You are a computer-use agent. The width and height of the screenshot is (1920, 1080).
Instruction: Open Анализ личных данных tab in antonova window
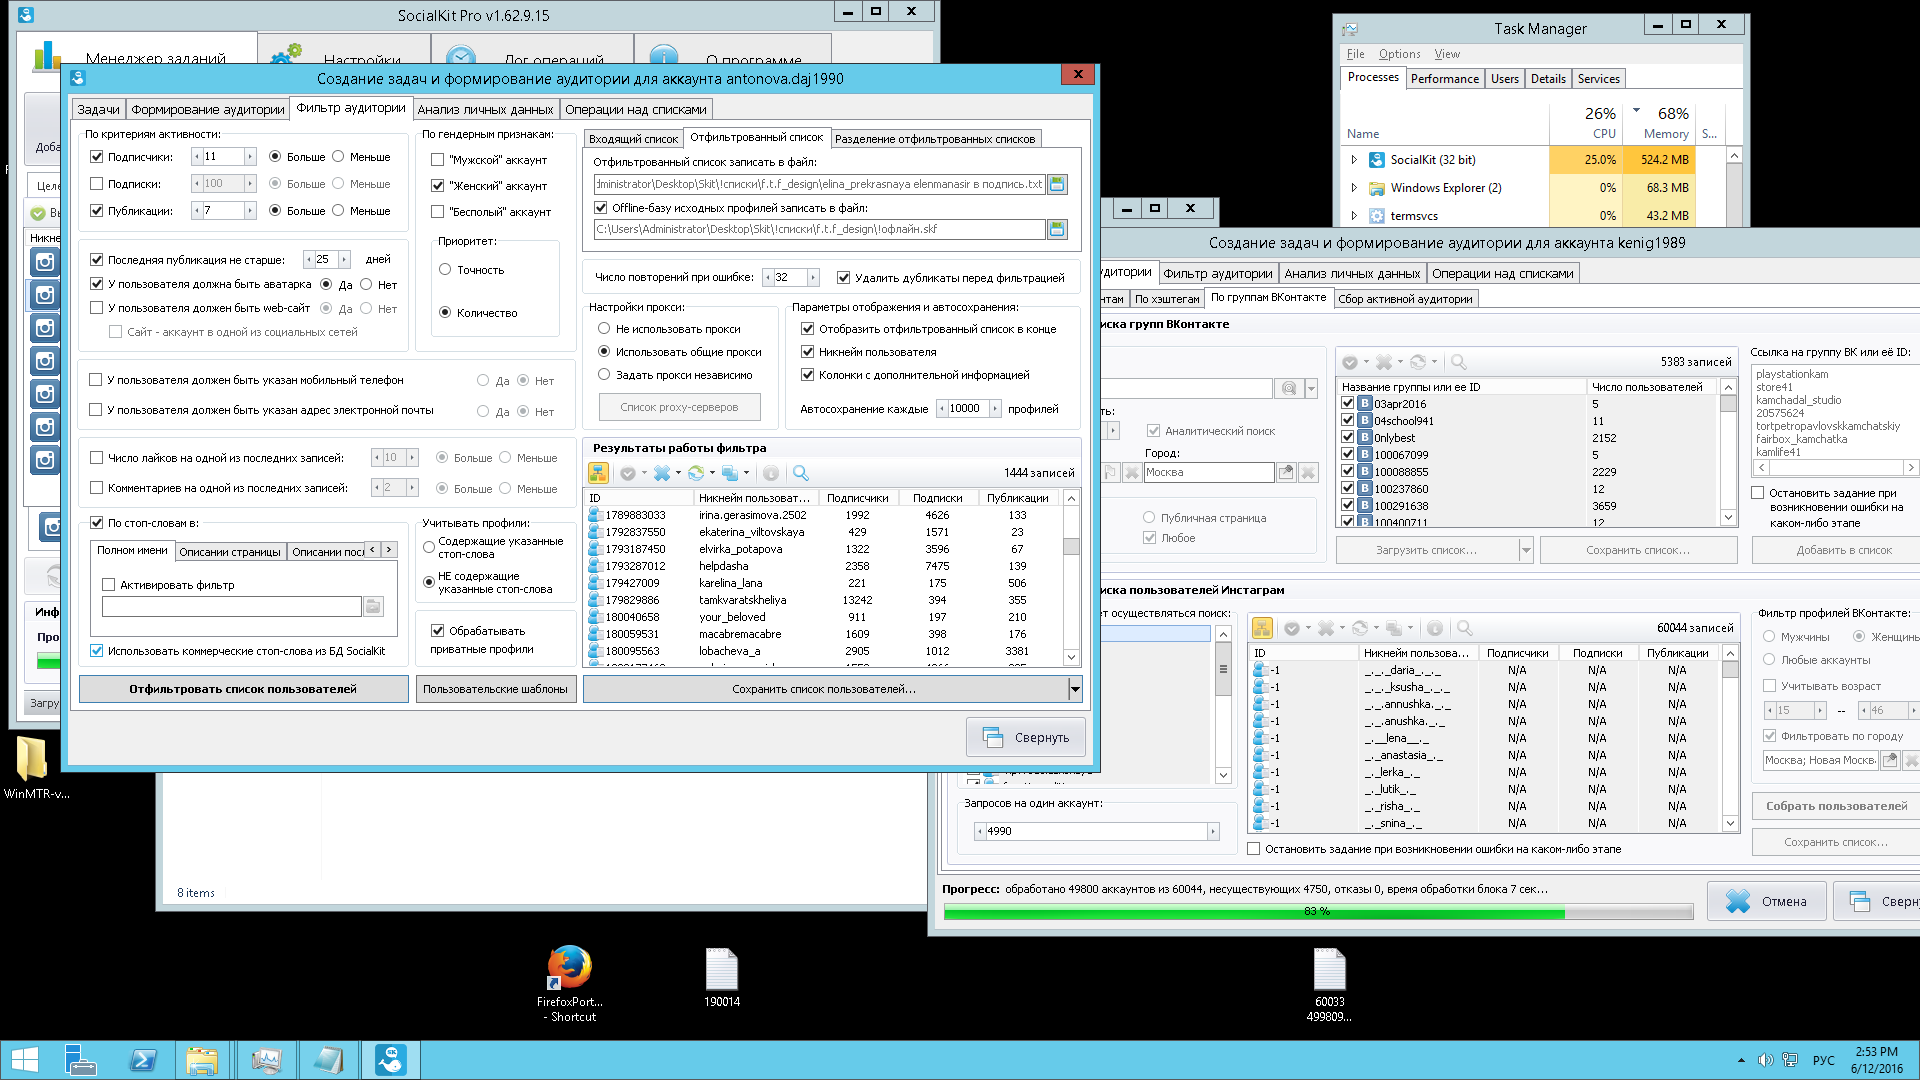click(485, 109)
